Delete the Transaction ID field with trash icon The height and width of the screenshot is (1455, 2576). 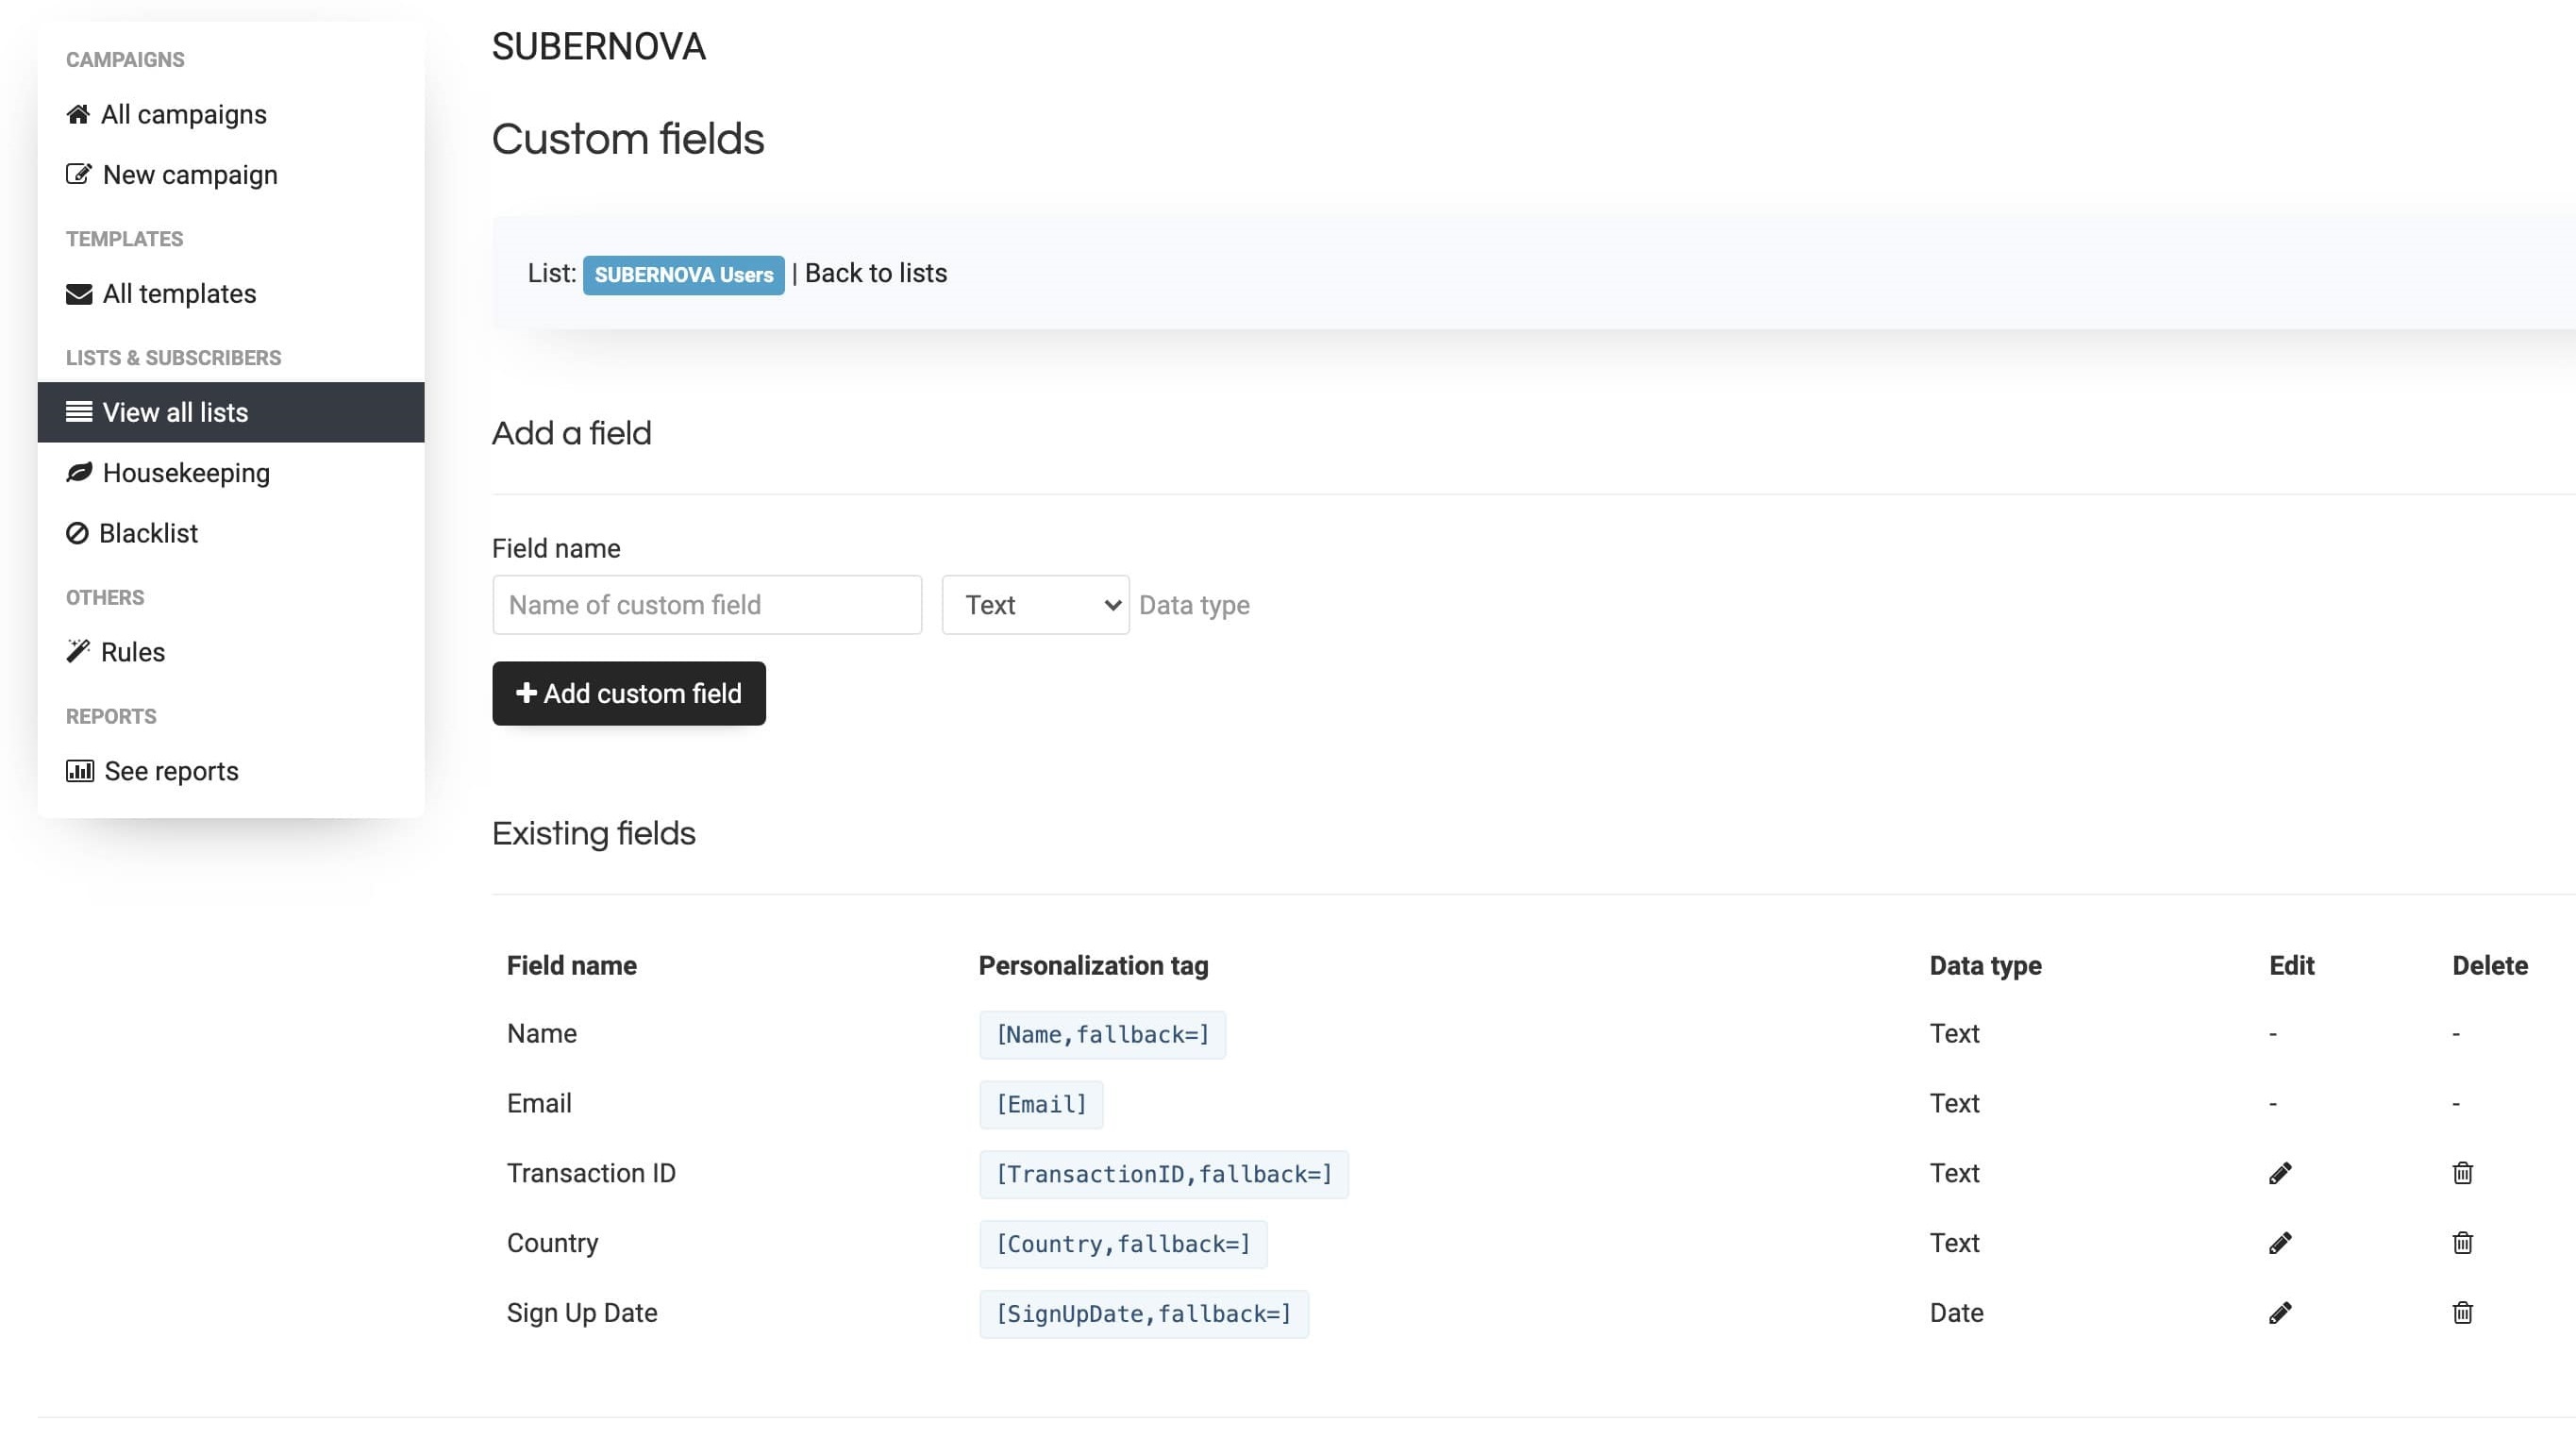pos(2463,1173)
